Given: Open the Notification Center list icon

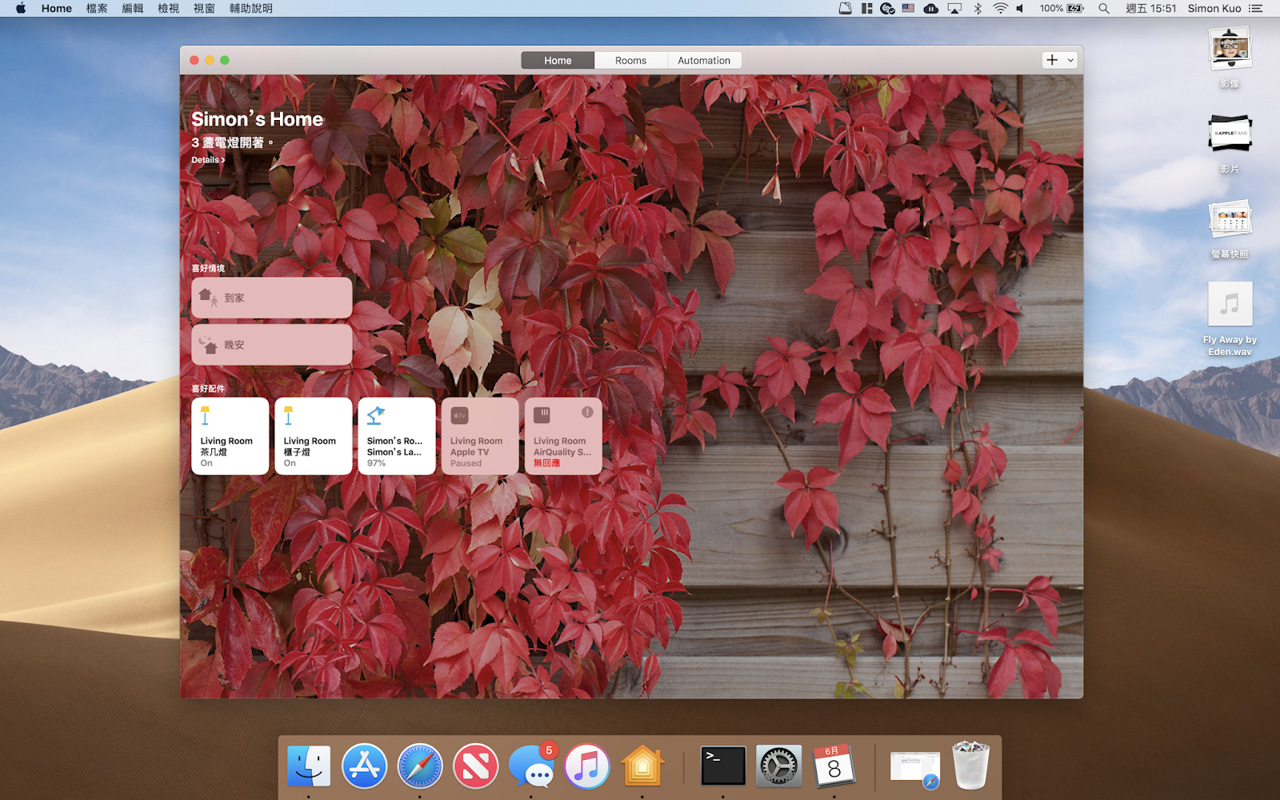Looking at the screenshot, I should point(1255,8).
